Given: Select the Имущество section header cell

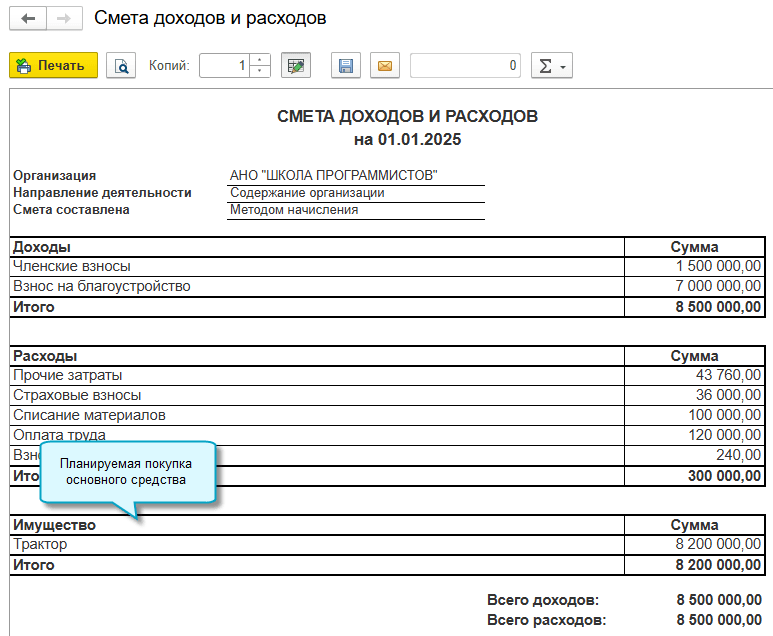Looking at the screenshot, I should point(317,525).
